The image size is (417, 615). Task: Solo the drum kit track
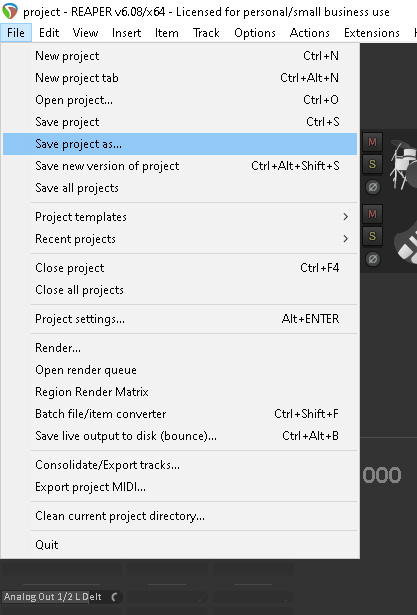point(372,164)
